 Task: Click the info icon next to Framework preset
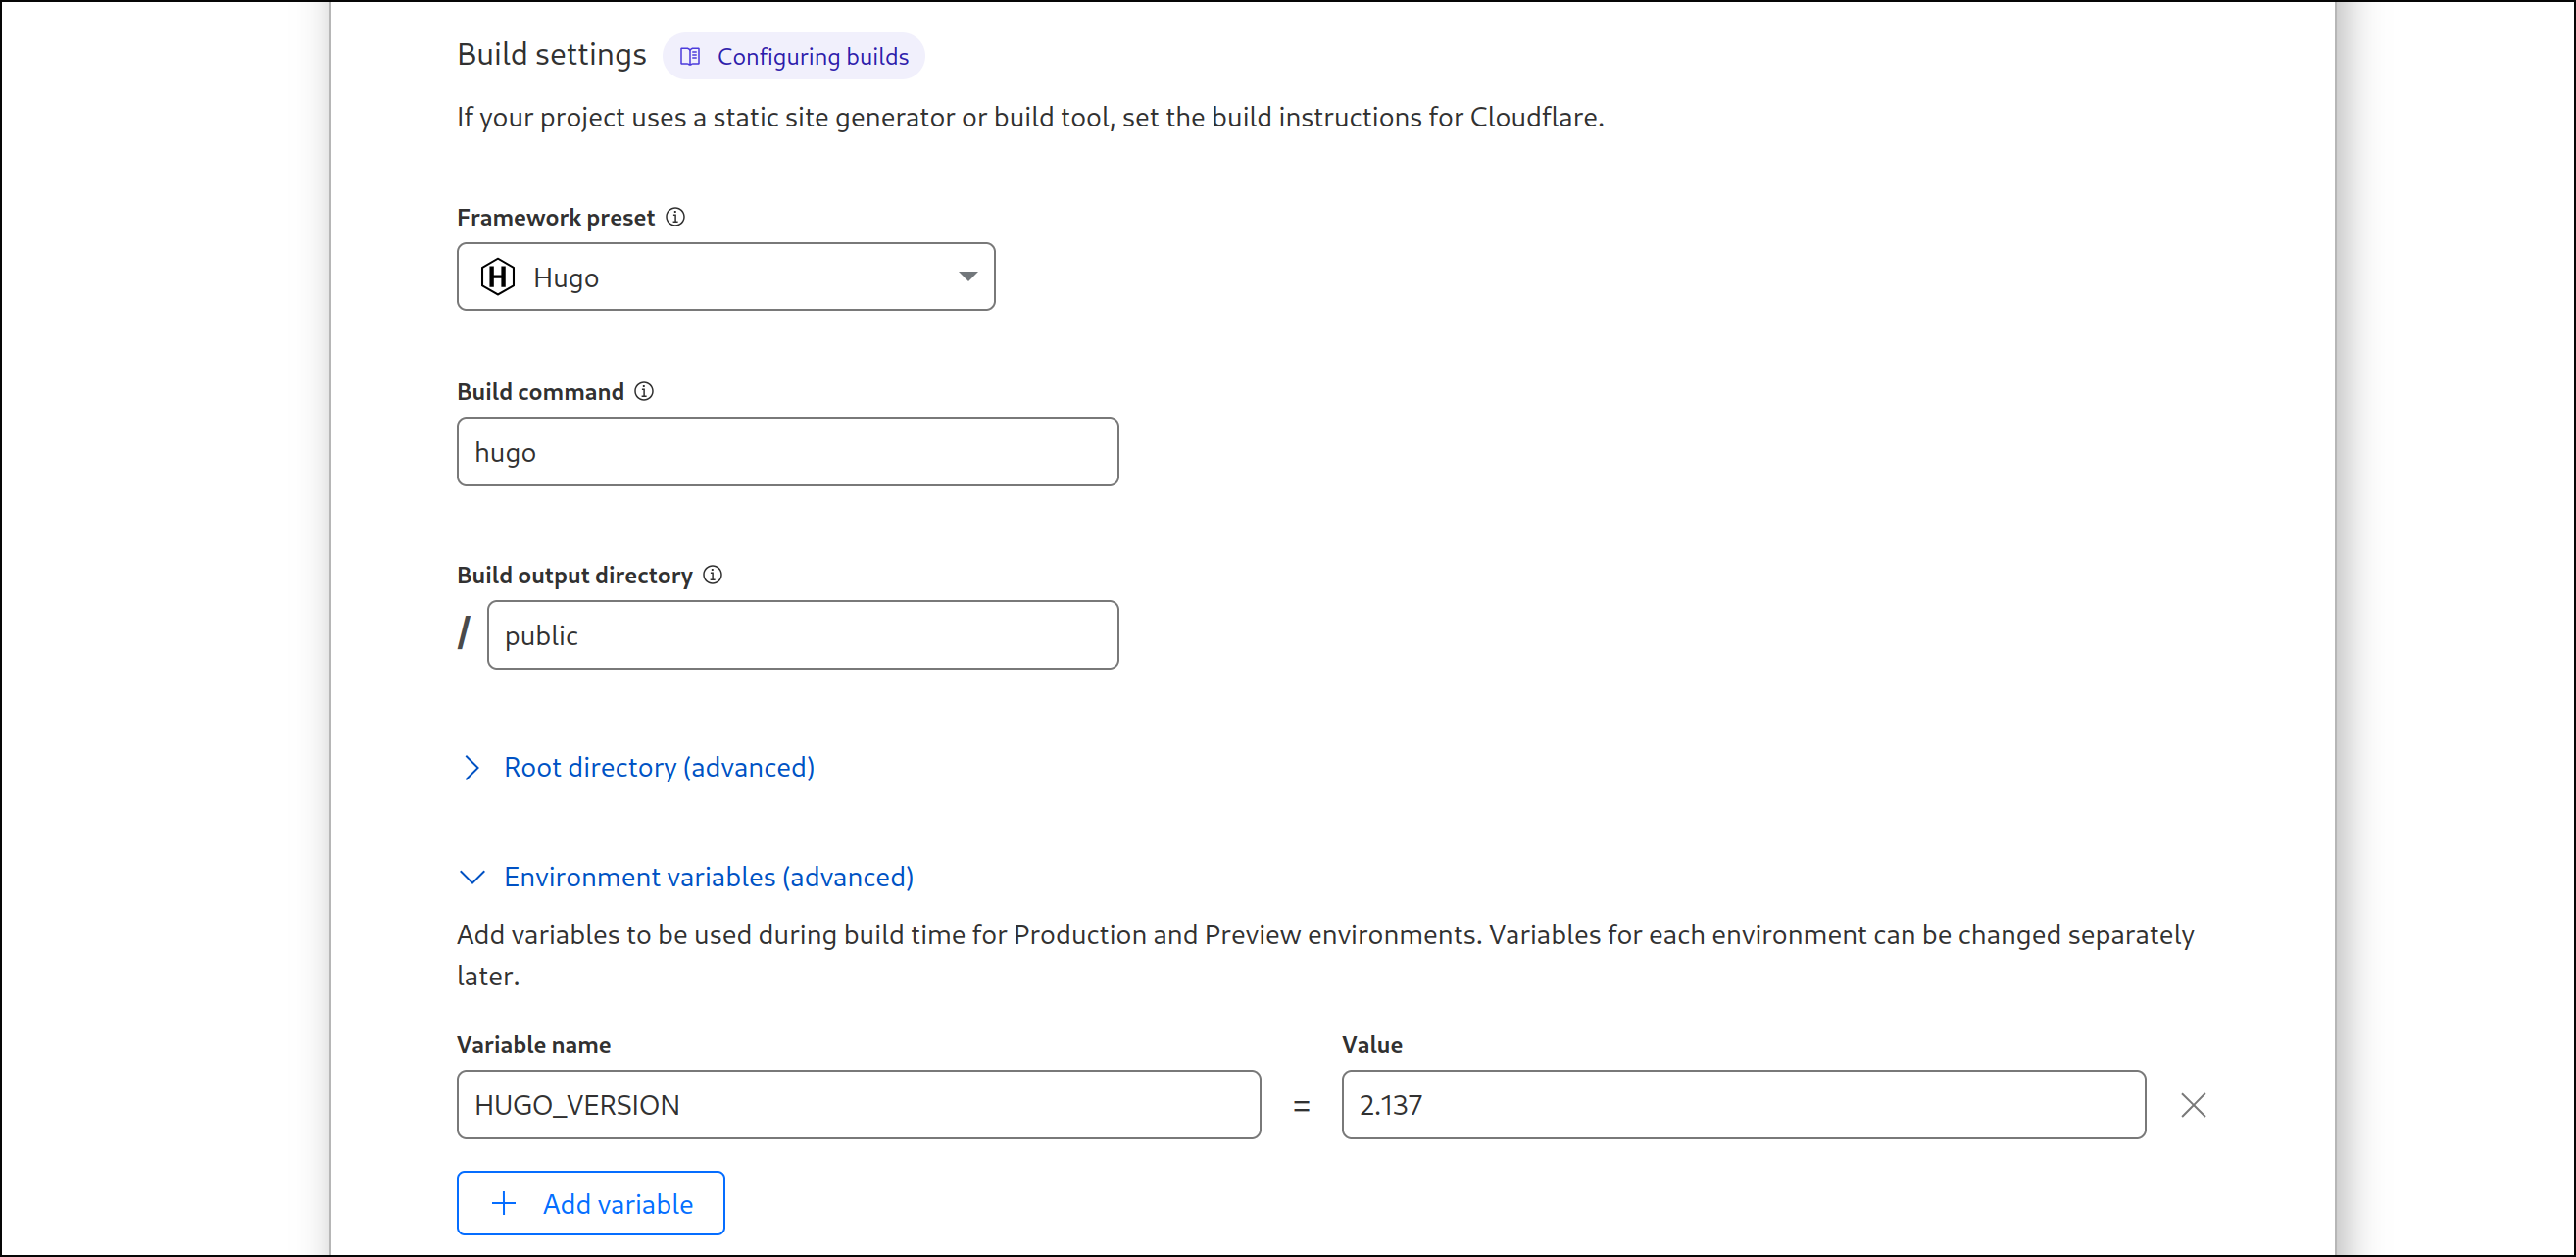676,217
